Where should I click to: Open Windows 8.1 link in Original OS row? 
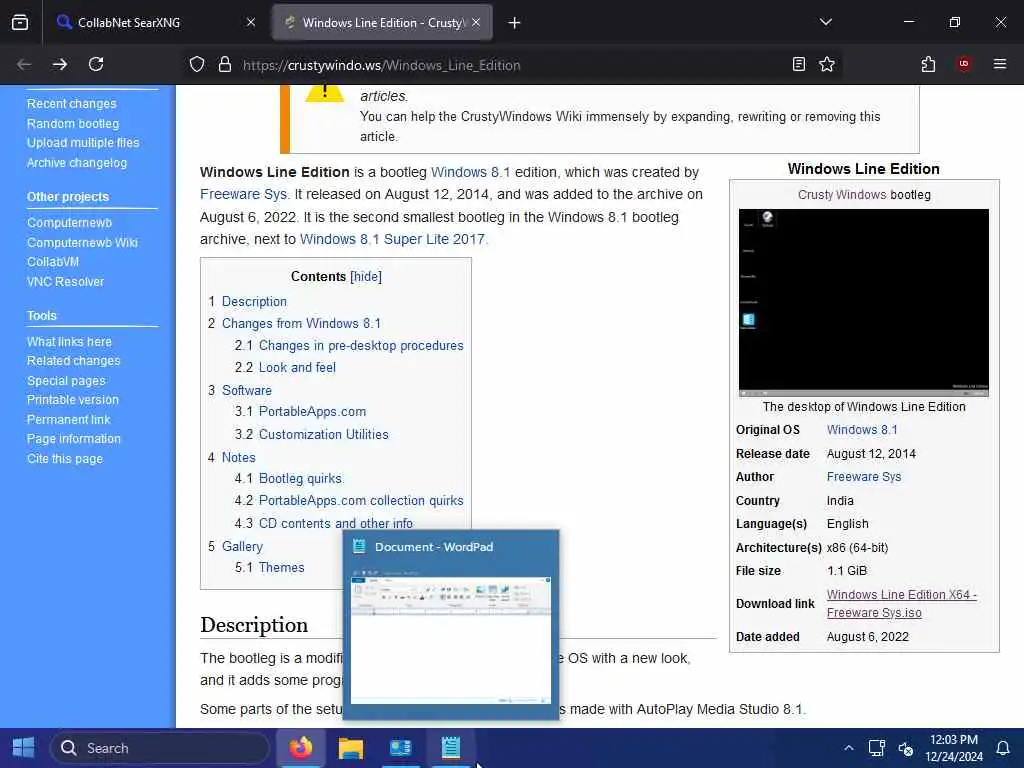[862, 430]
